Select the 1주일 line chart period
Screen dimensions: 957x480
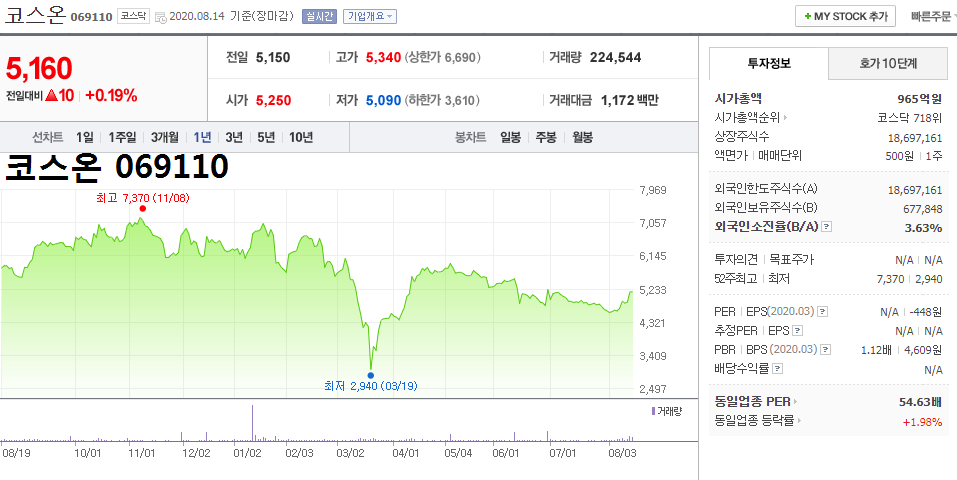[121, 137]
